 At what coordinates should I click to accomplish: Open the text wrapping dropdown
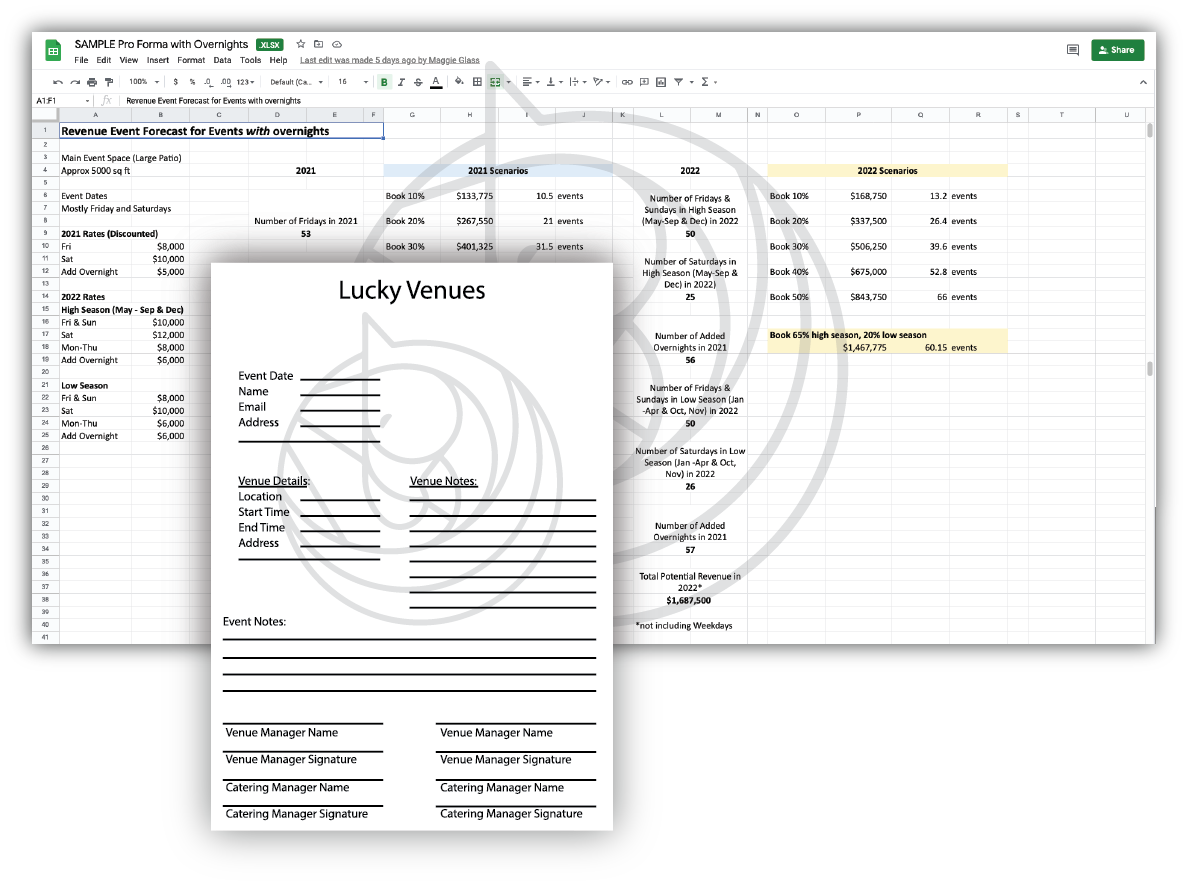click(x=578, y=82)
